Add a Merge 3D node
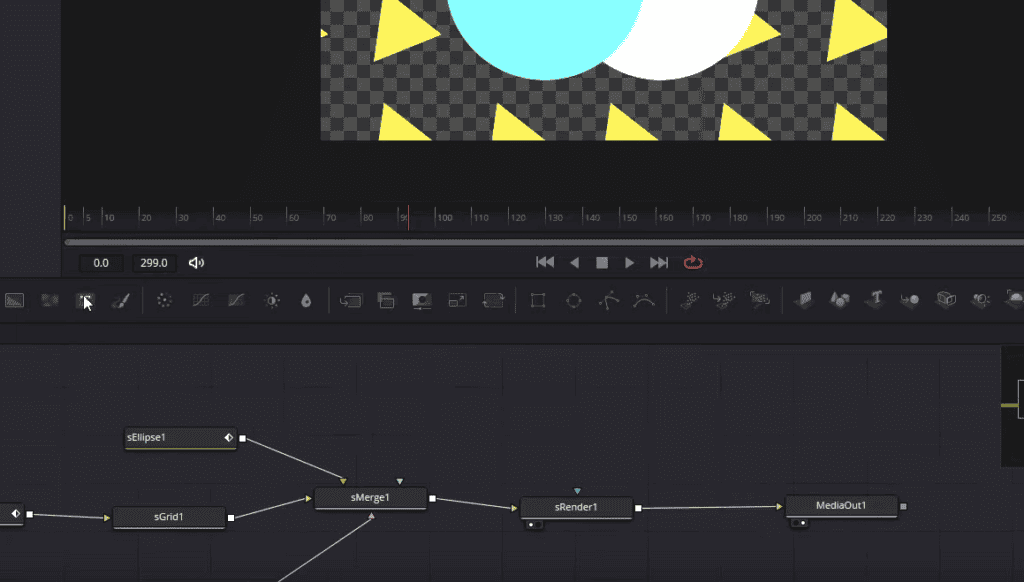 coord(910,300)
